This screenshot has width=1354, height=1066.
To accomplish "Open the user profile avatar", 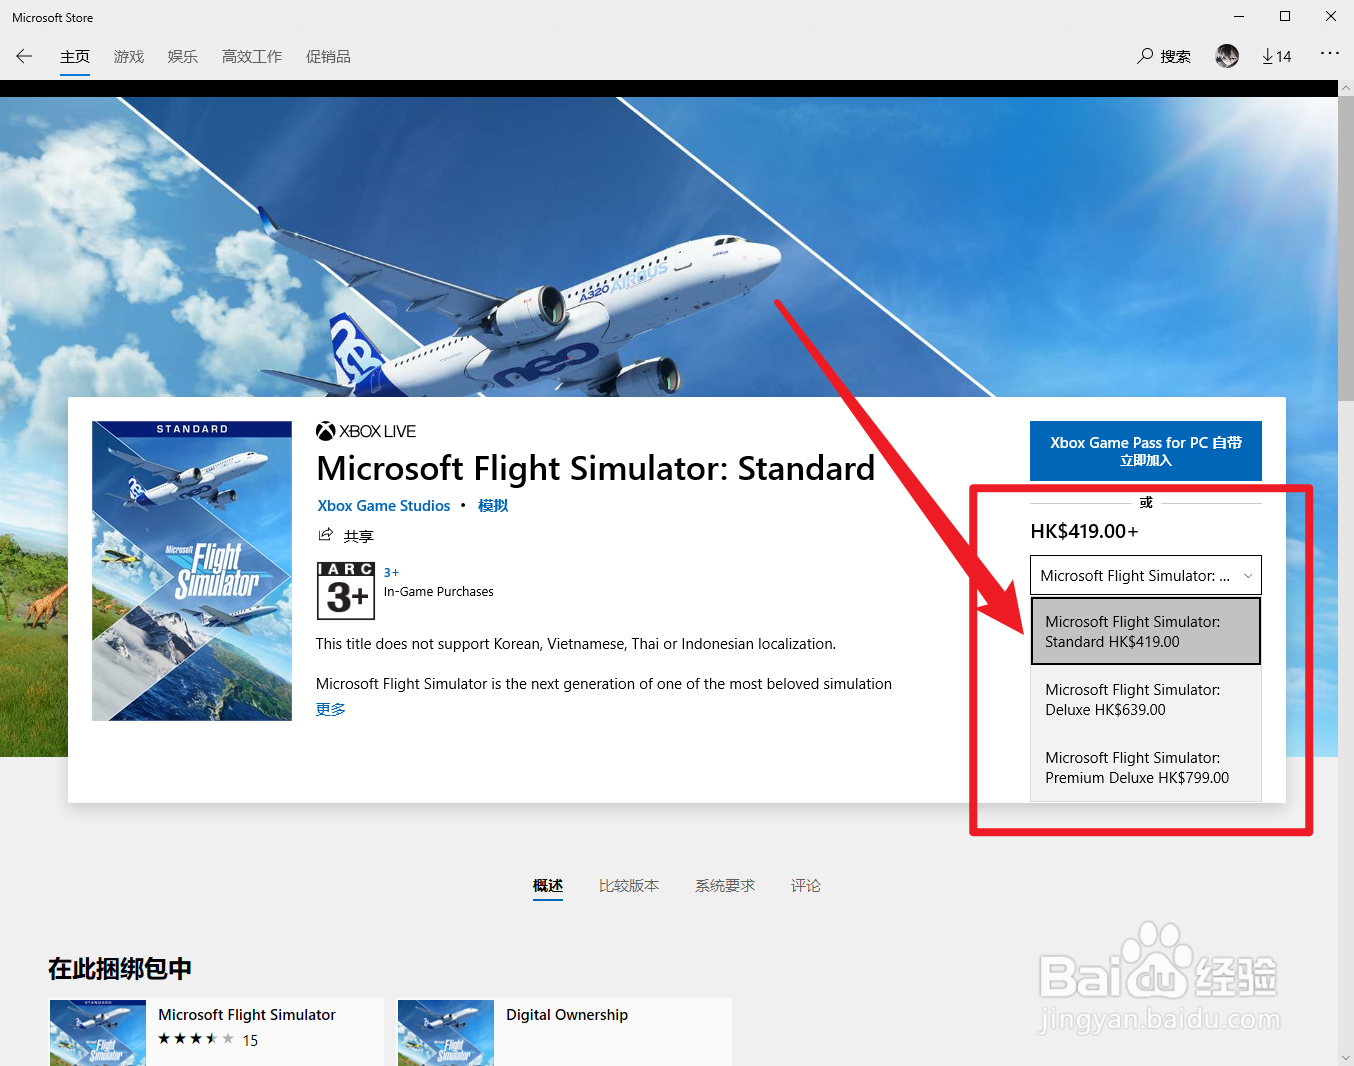I will click(1227, 56).
